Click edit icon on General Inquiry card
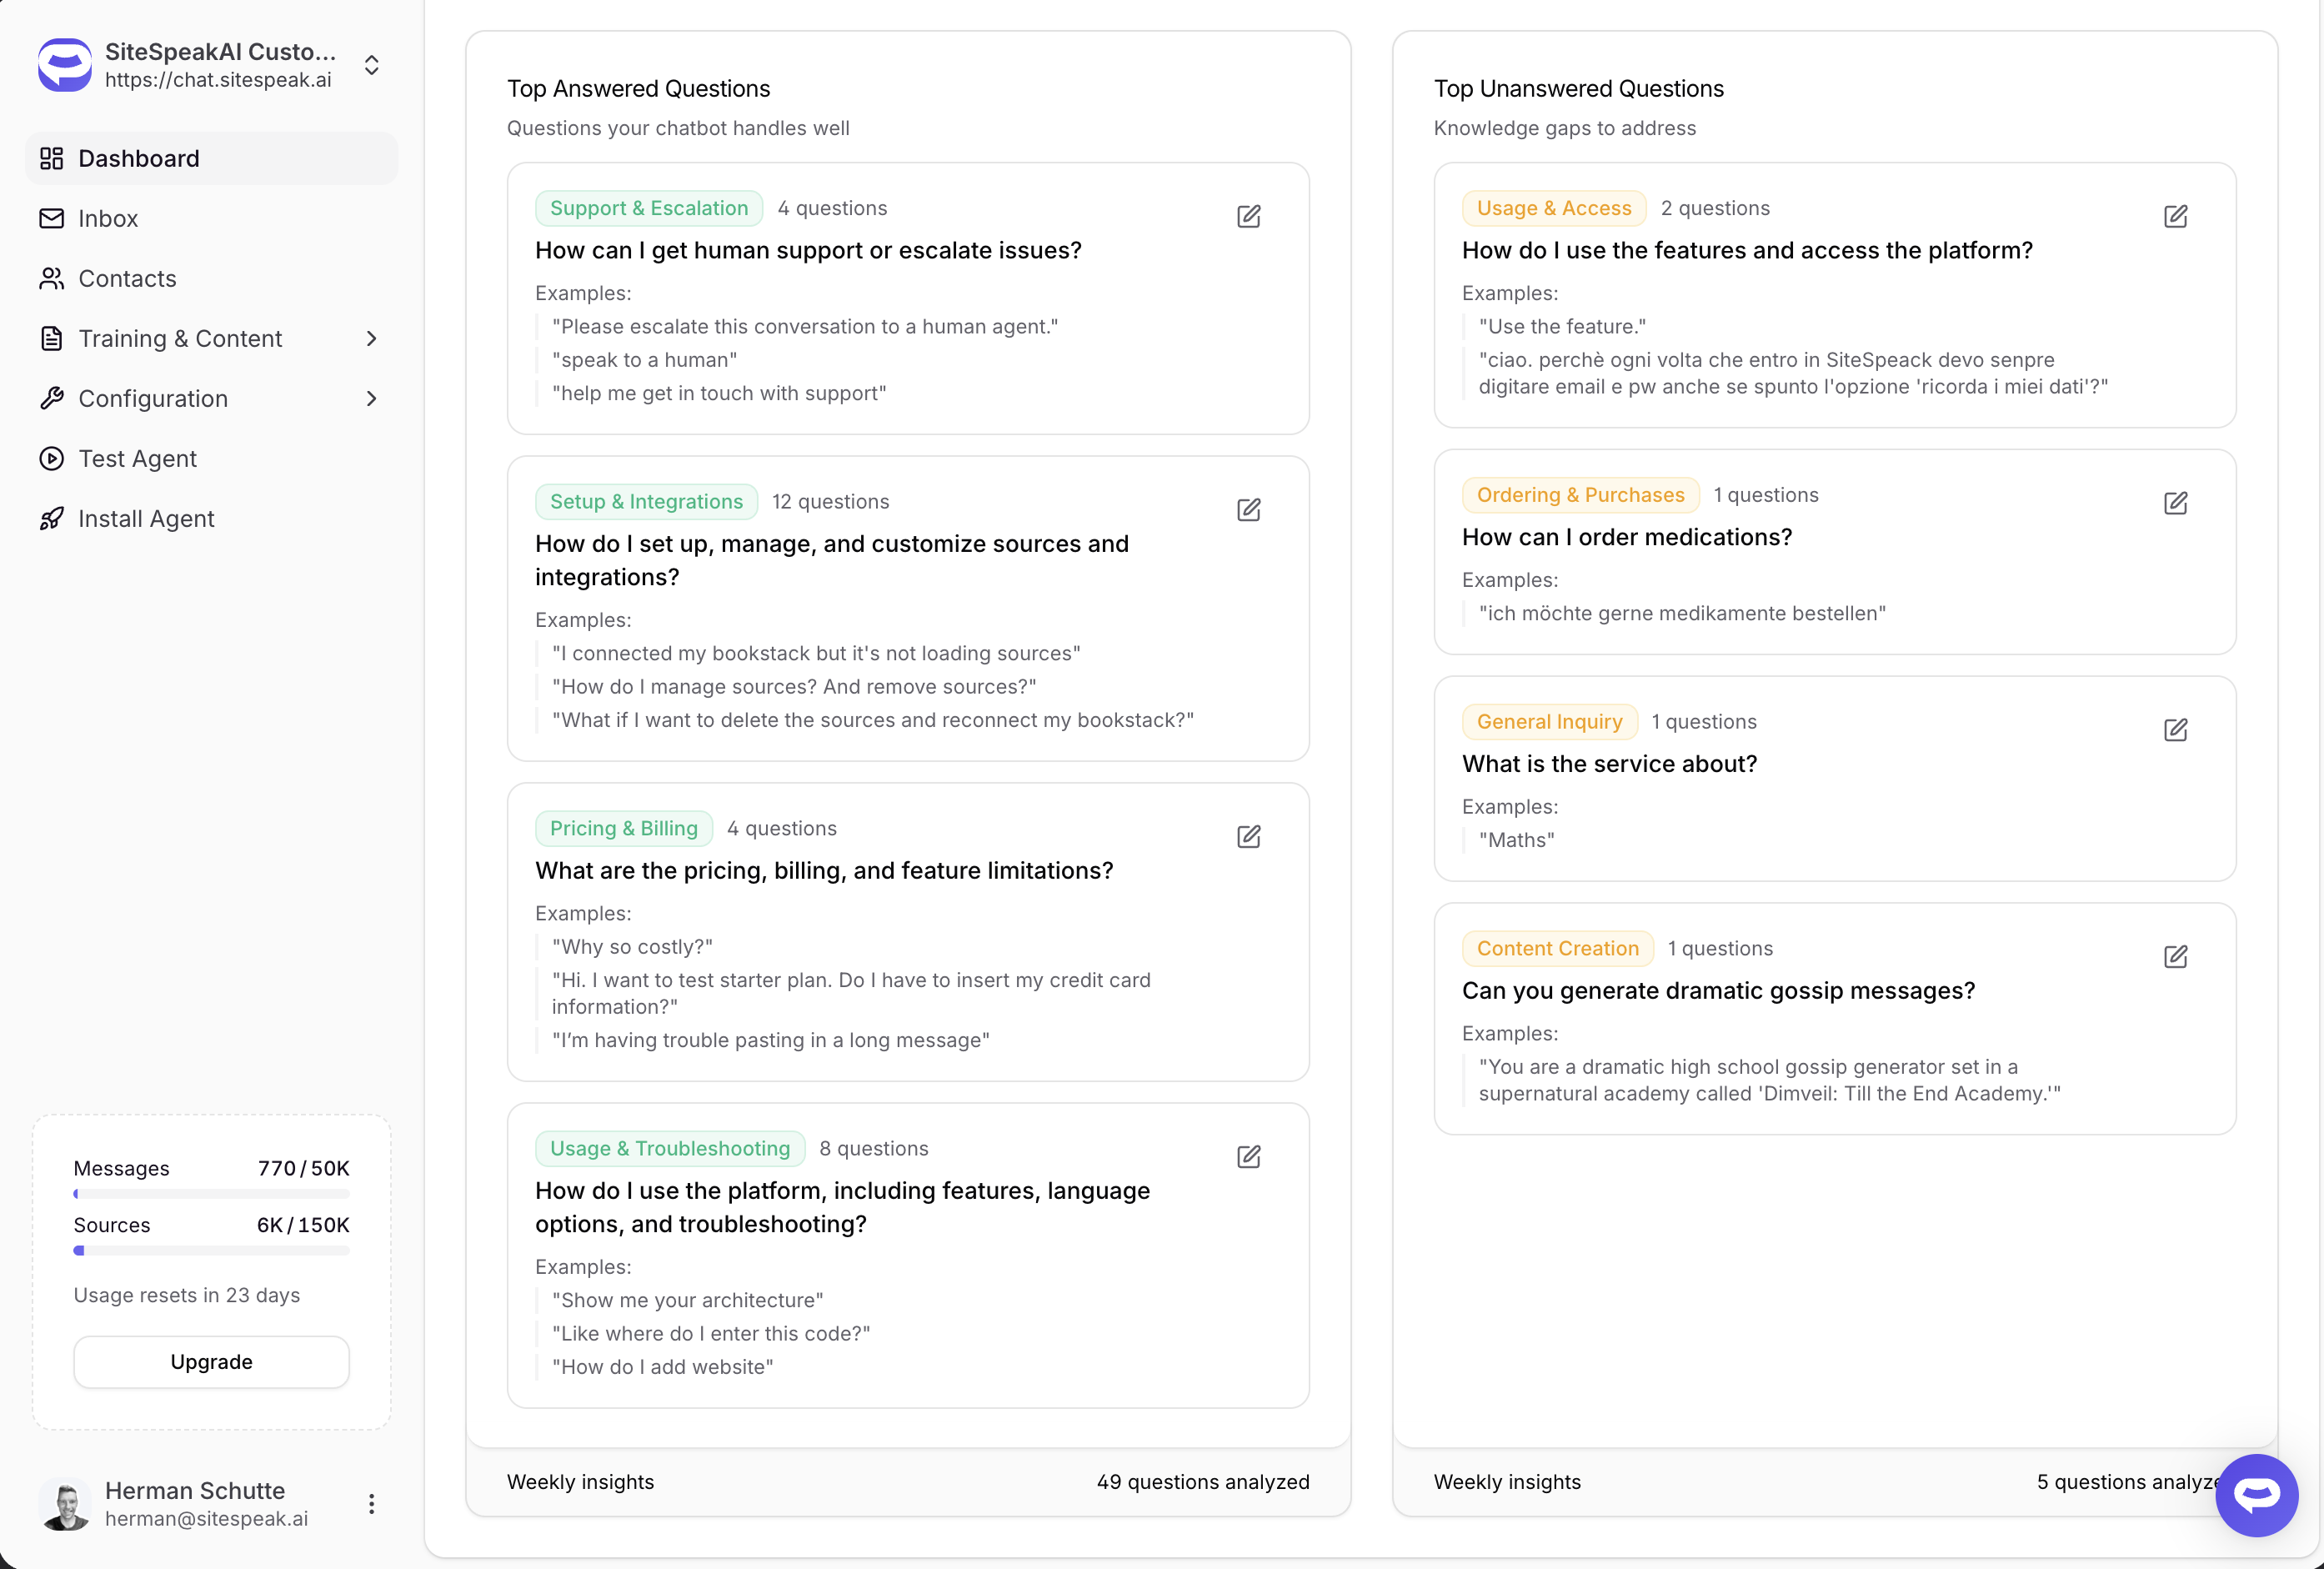The width and height of the screenshot is (2324, 1569). click(2175, 730)
